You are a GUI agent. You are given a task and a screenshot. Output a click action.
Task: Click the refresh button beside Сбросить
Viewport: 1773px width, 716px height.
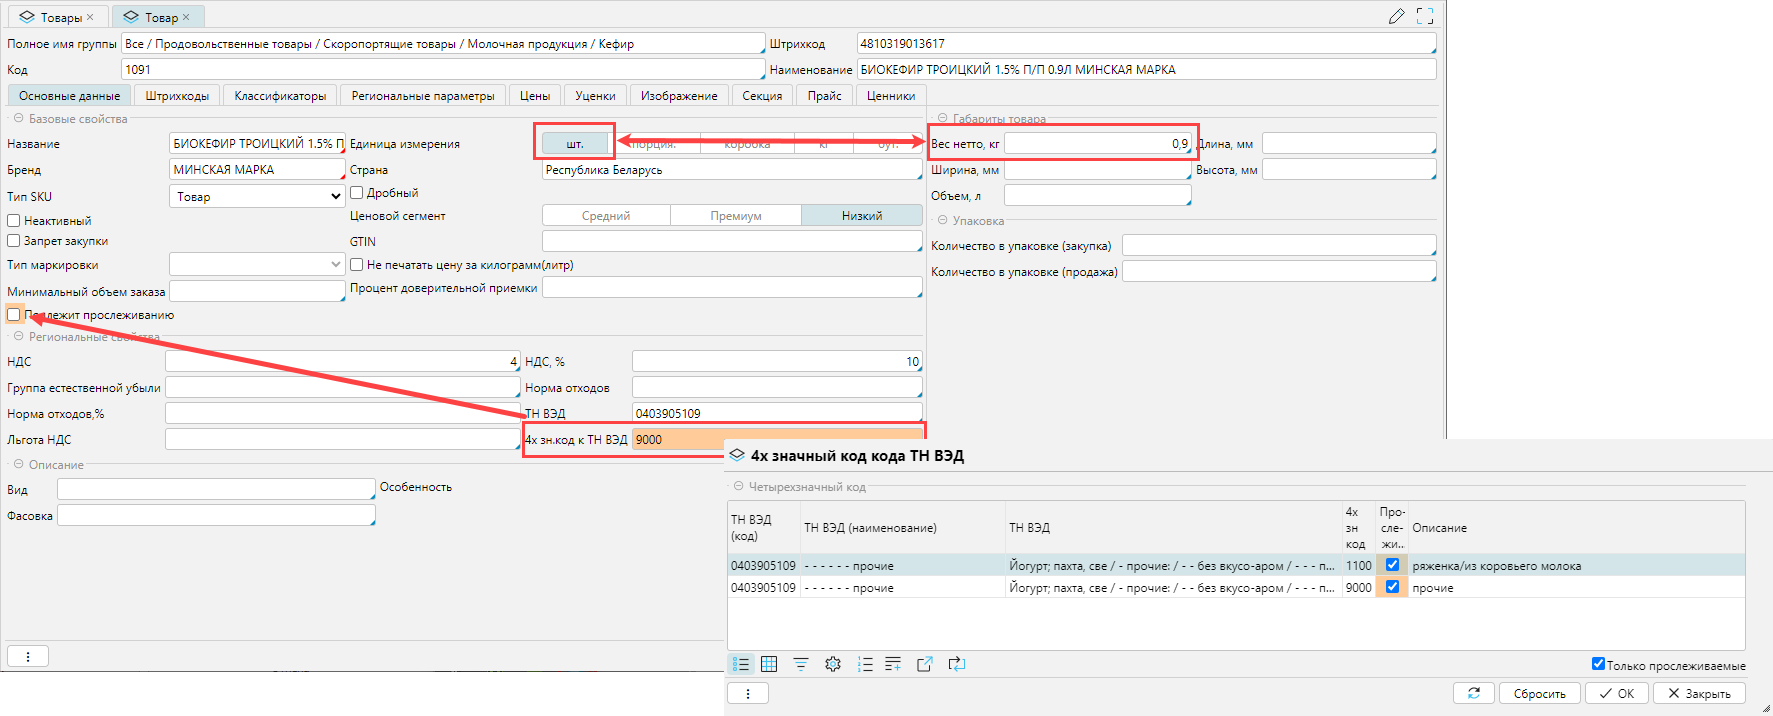[x=1473, y=693]
